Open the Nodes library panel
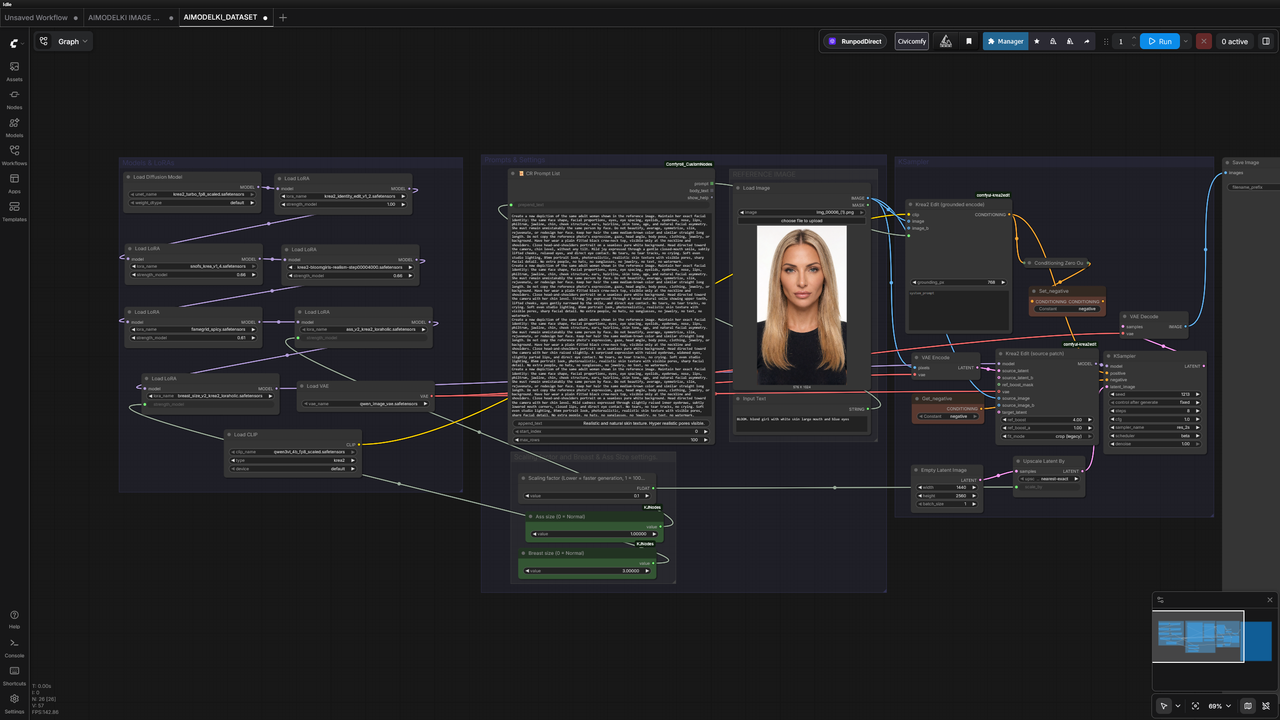1280x720 pixels. tap(14, 99)
